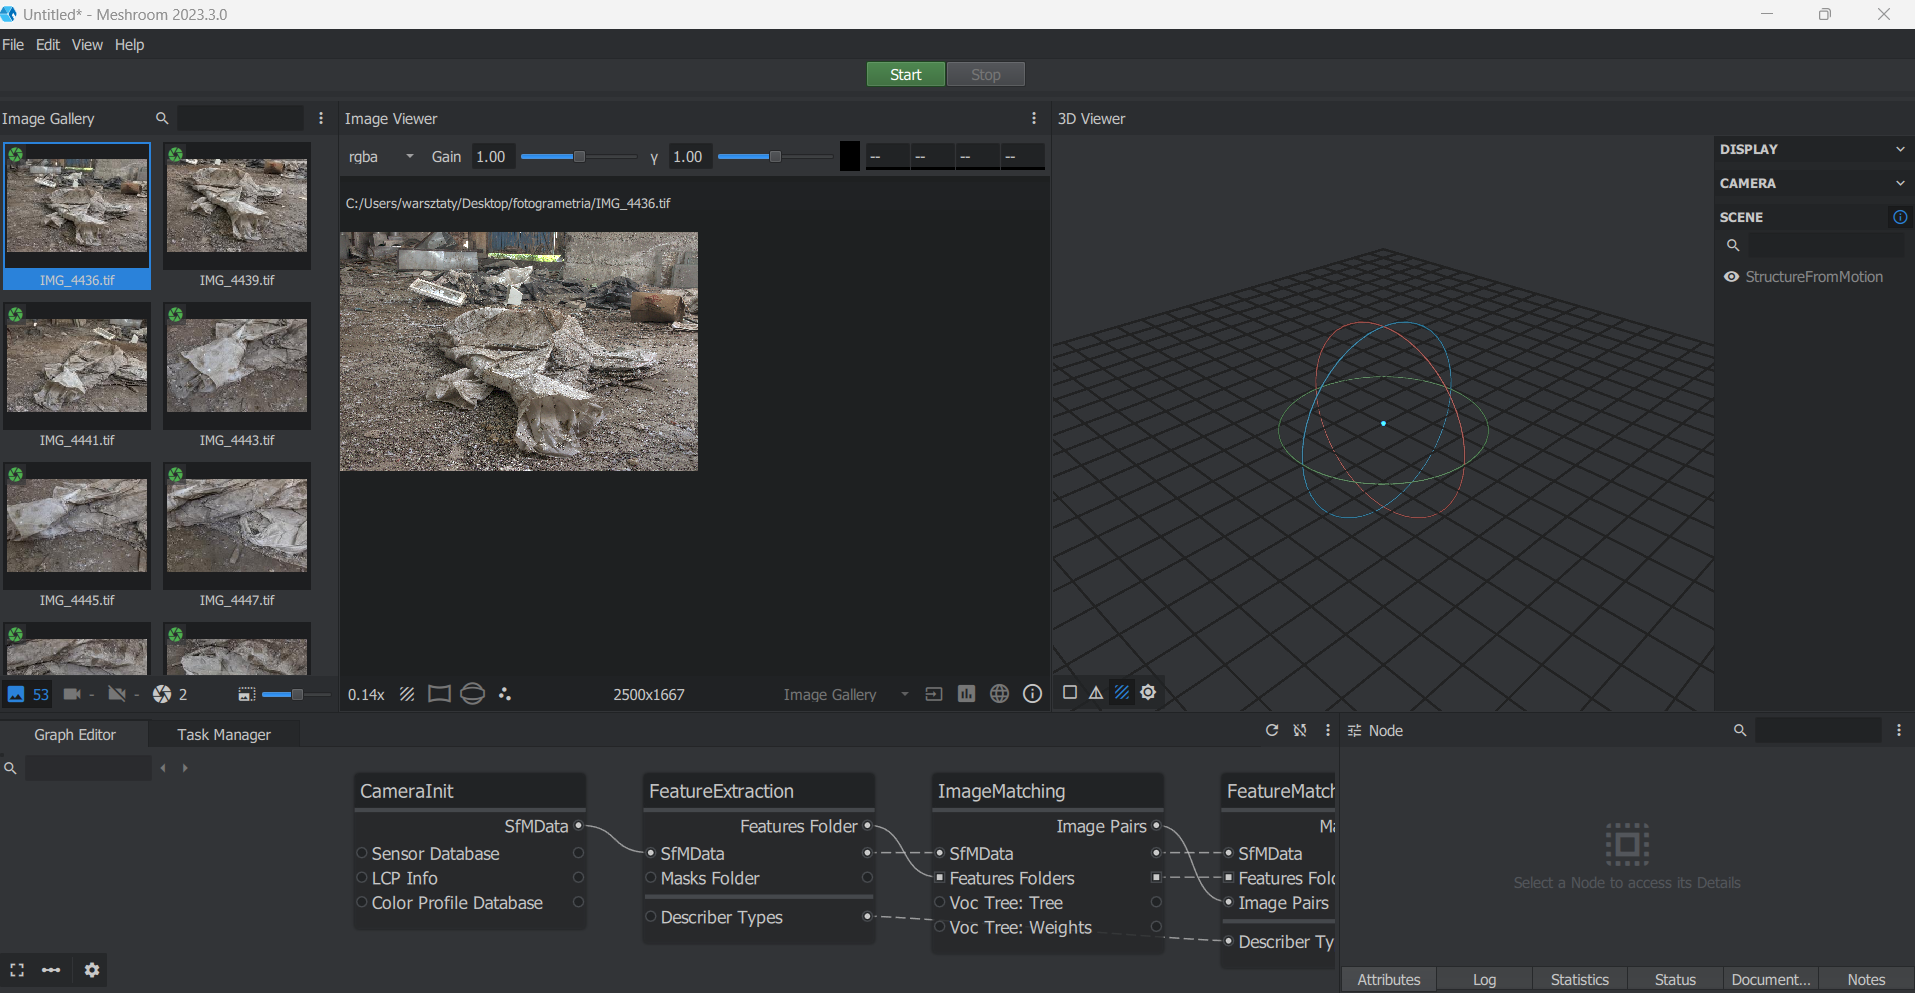Image resolution: width=1915 pixels, height=993 pixels.
Task: Click fit-to-view icon in Graph Editor
Action: tap(17, 970)
